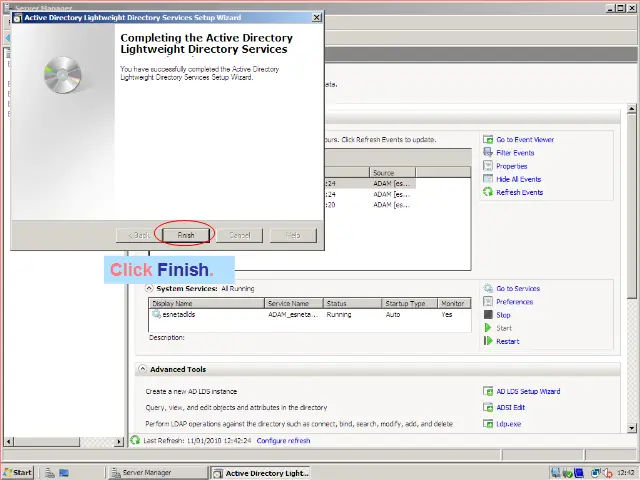Open ADSI Edit tool
Screen dimensions: 640x480
point(510,408)
